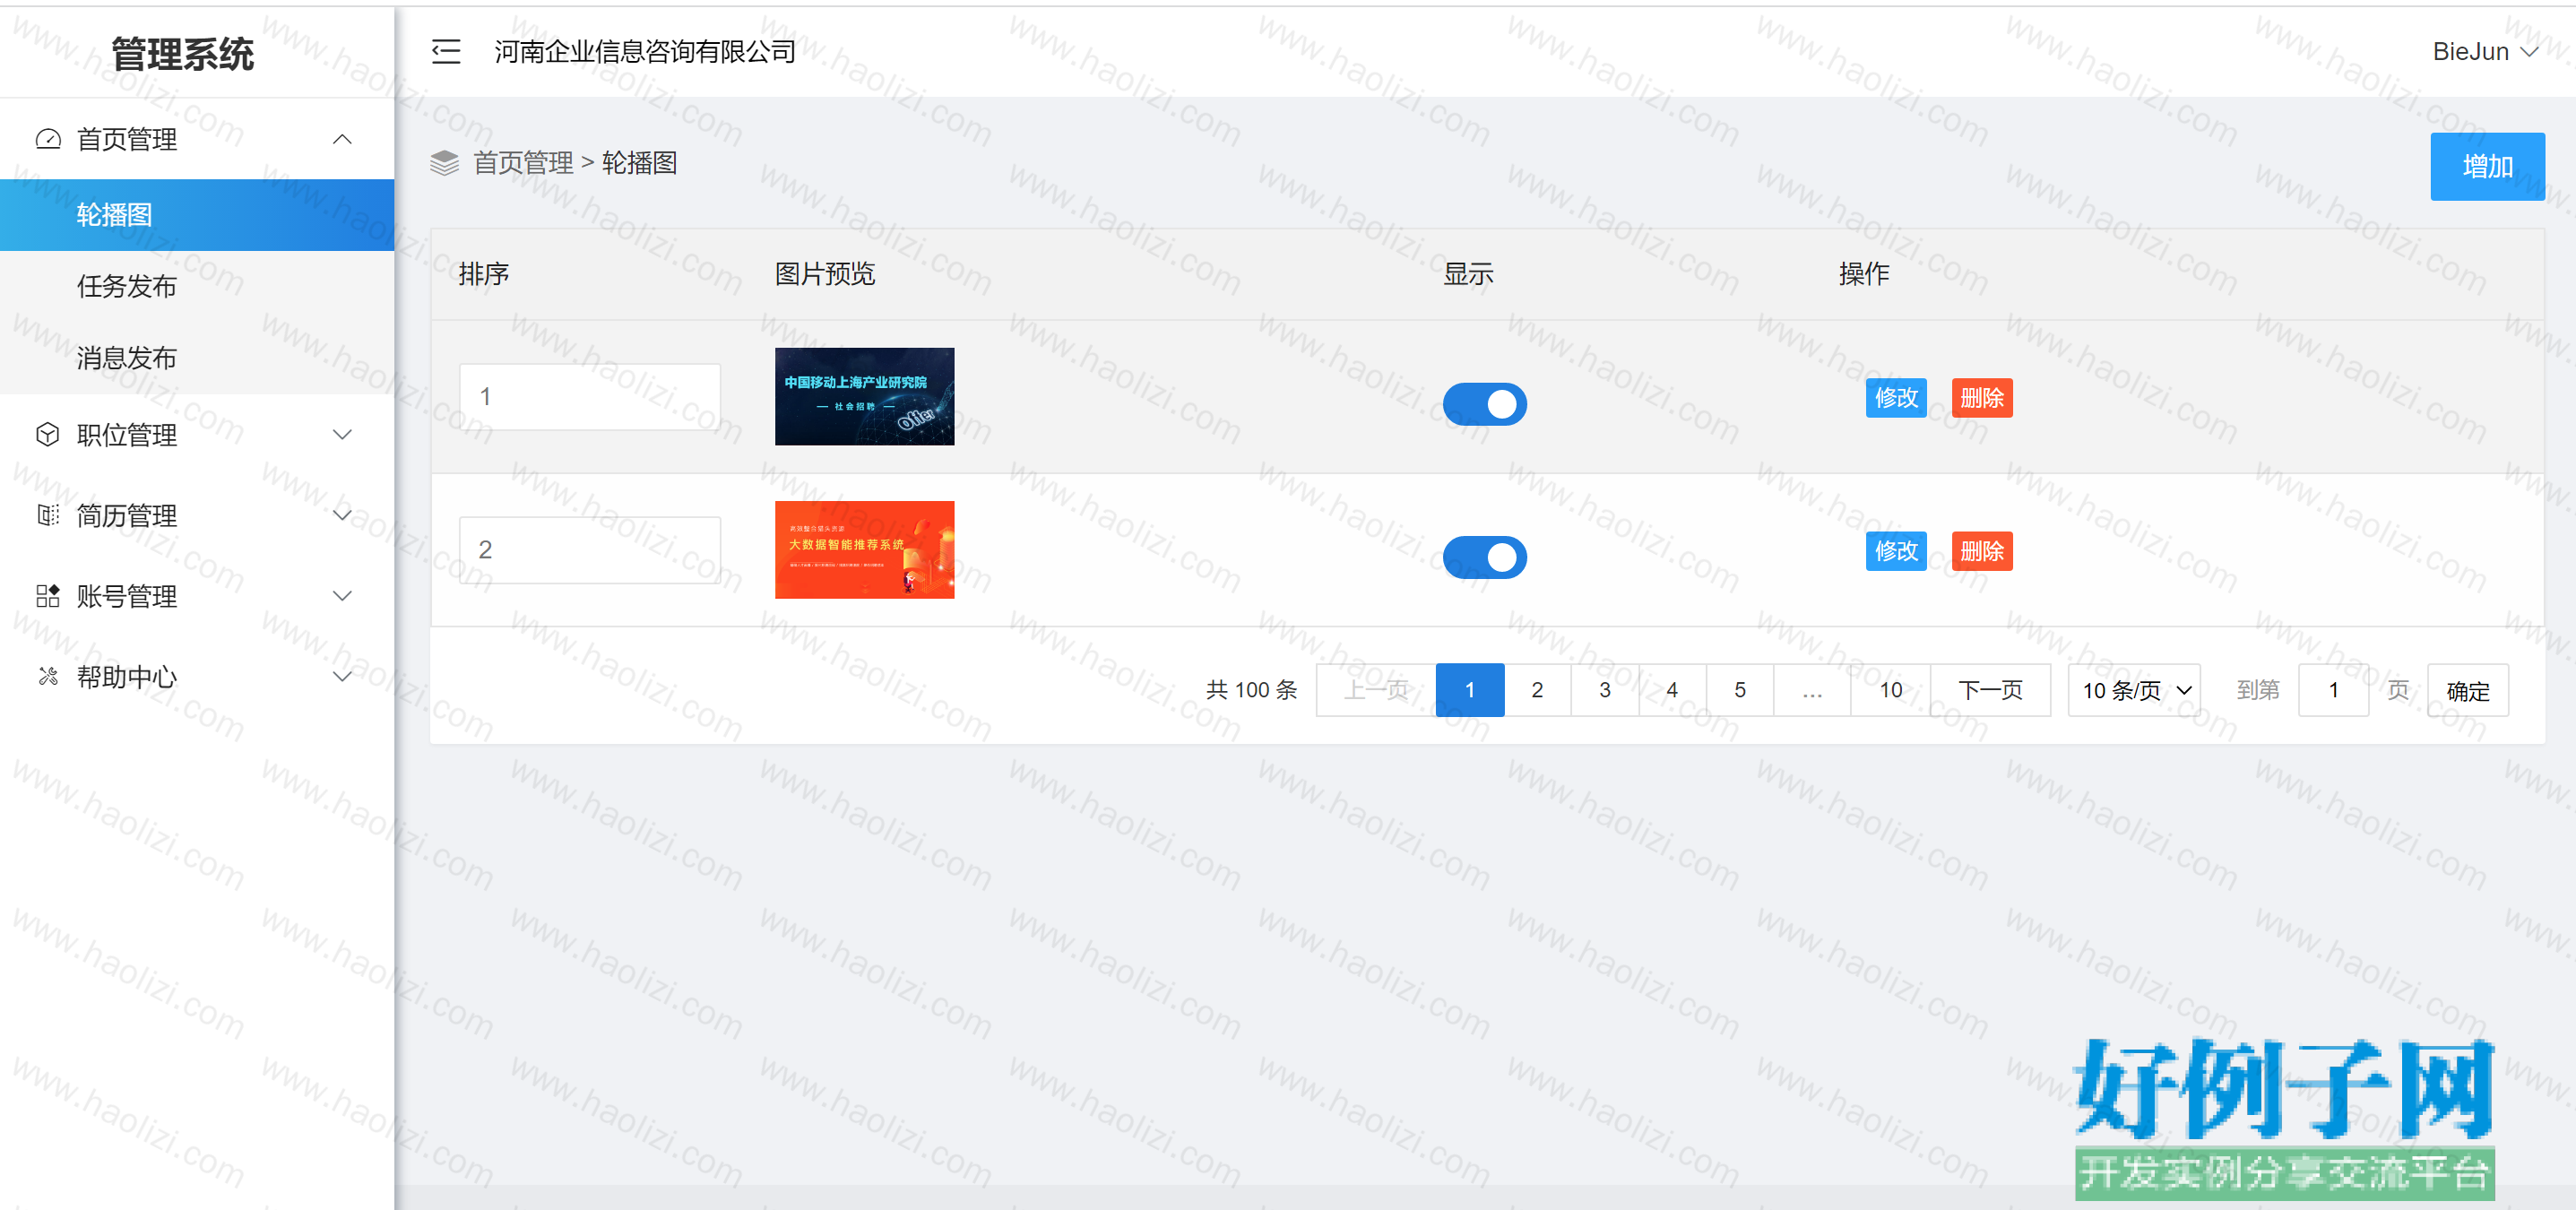The image size is (2576, 1210).
Task: Open the 任务发布 sidebar item
Action: [197, 287]
